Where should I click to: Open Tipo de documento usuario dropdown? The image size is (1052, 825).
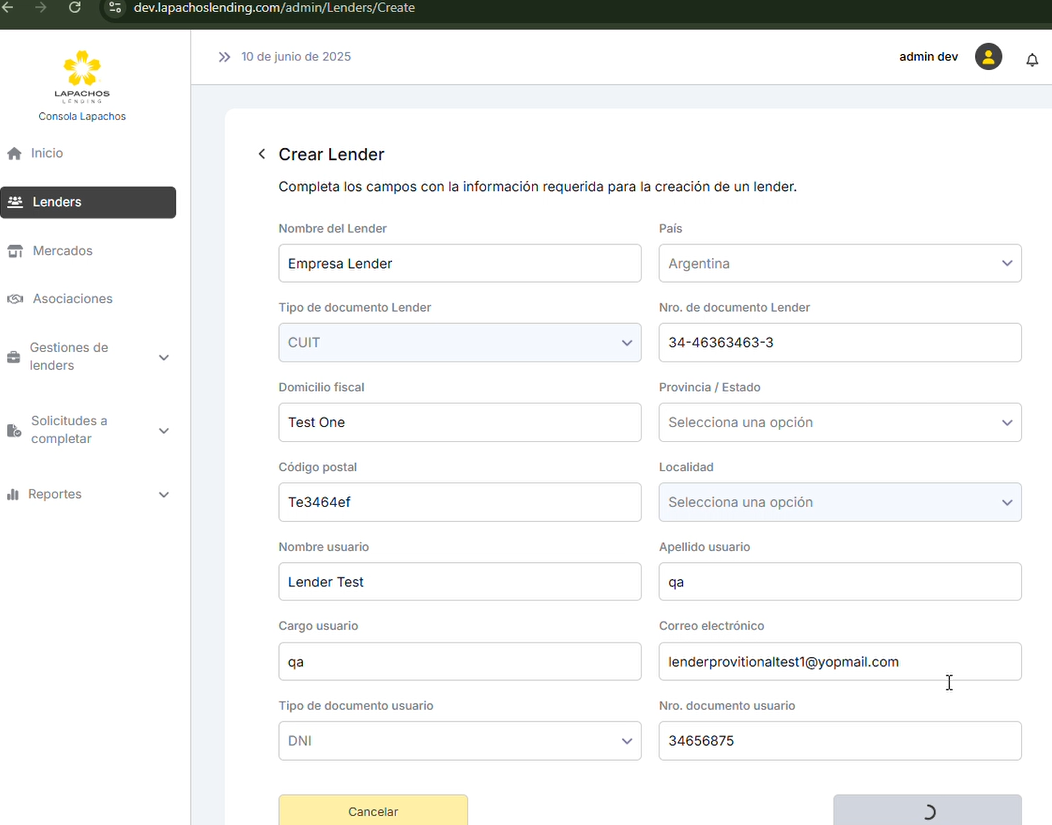click(x=459, y=741)
